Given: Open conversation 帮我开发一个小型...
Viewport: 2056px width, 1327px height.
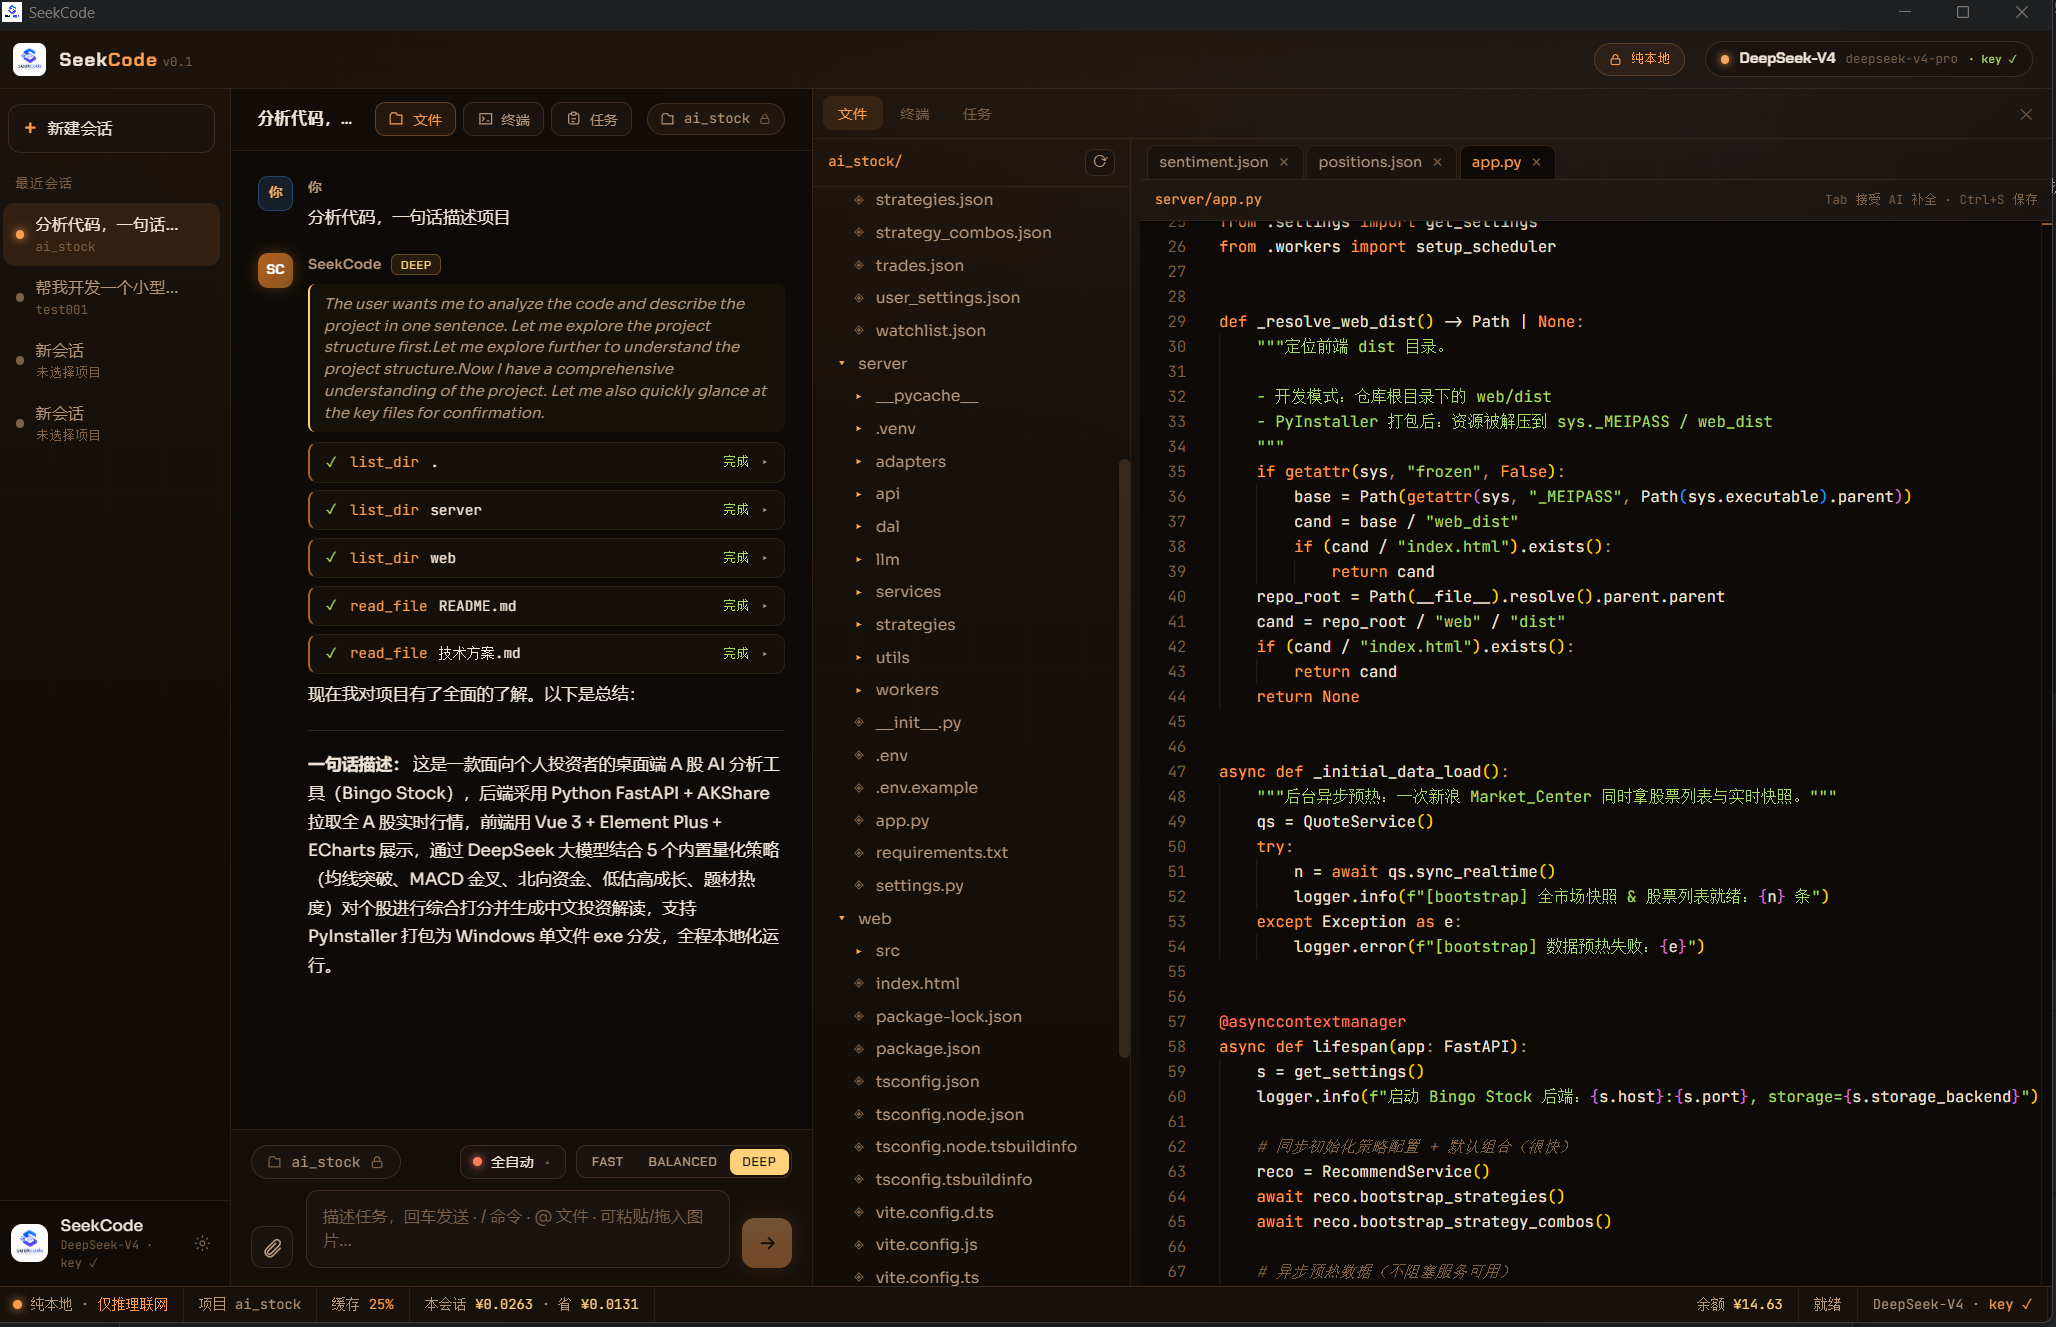Looking at the screenshot, I should click(x=111, y=297).
